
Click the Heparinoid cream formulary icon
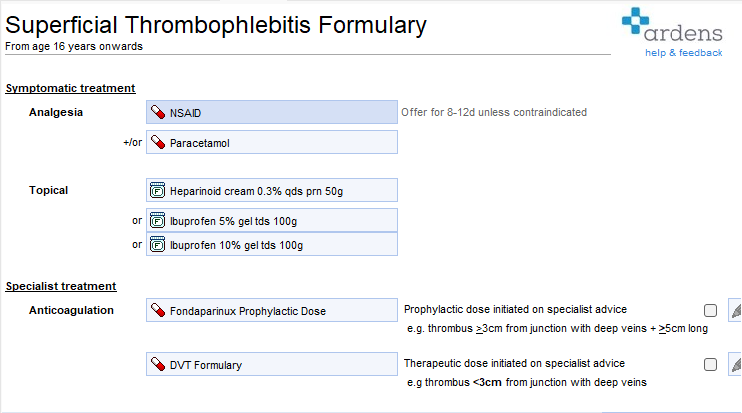click(157, 190)
